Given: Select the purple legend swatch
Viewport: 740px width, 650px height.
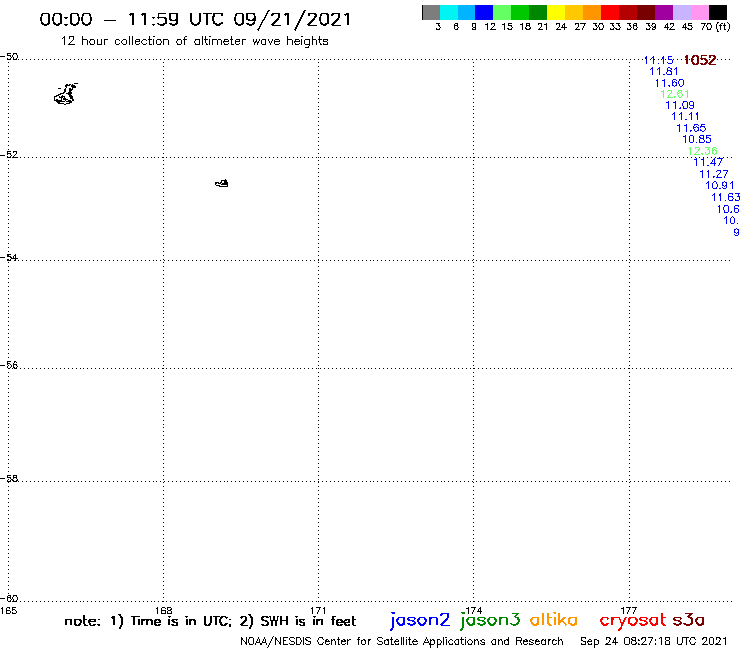Looking at the screenshot, I should point(664,12).
